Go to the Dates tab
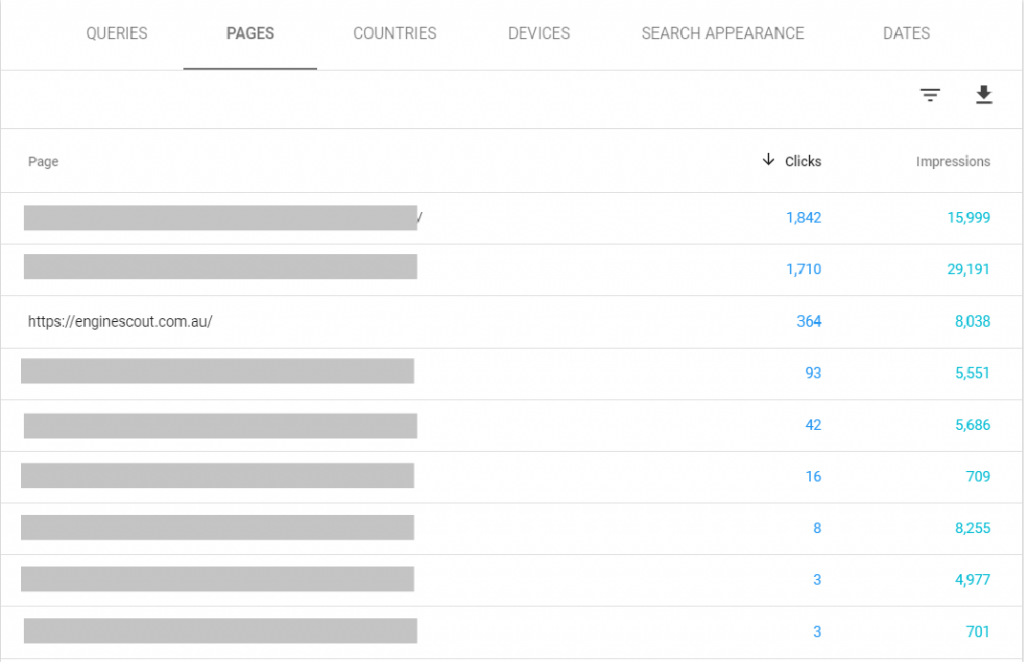 coord(906,34)
